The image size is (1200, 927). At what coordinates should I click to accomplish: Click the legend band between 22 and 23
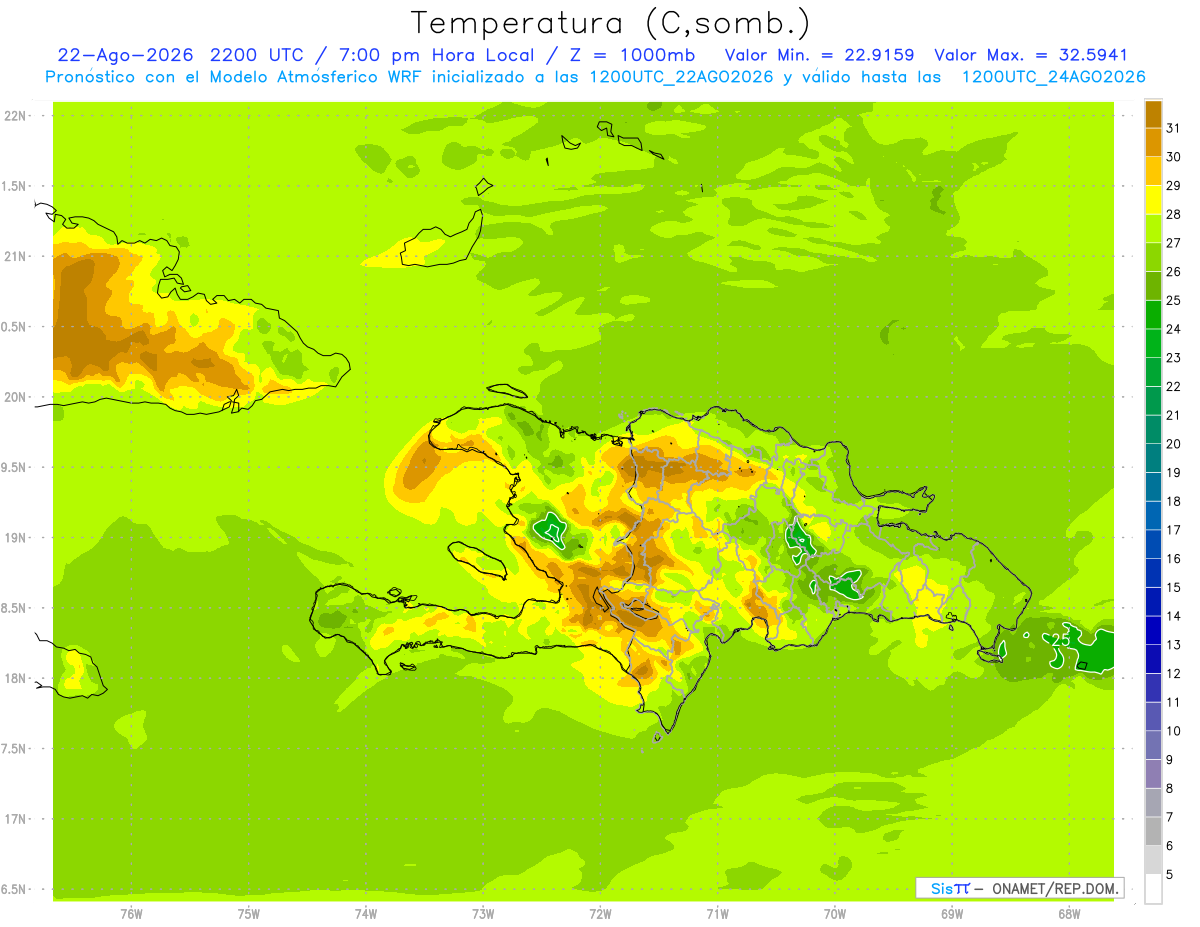1153,371
